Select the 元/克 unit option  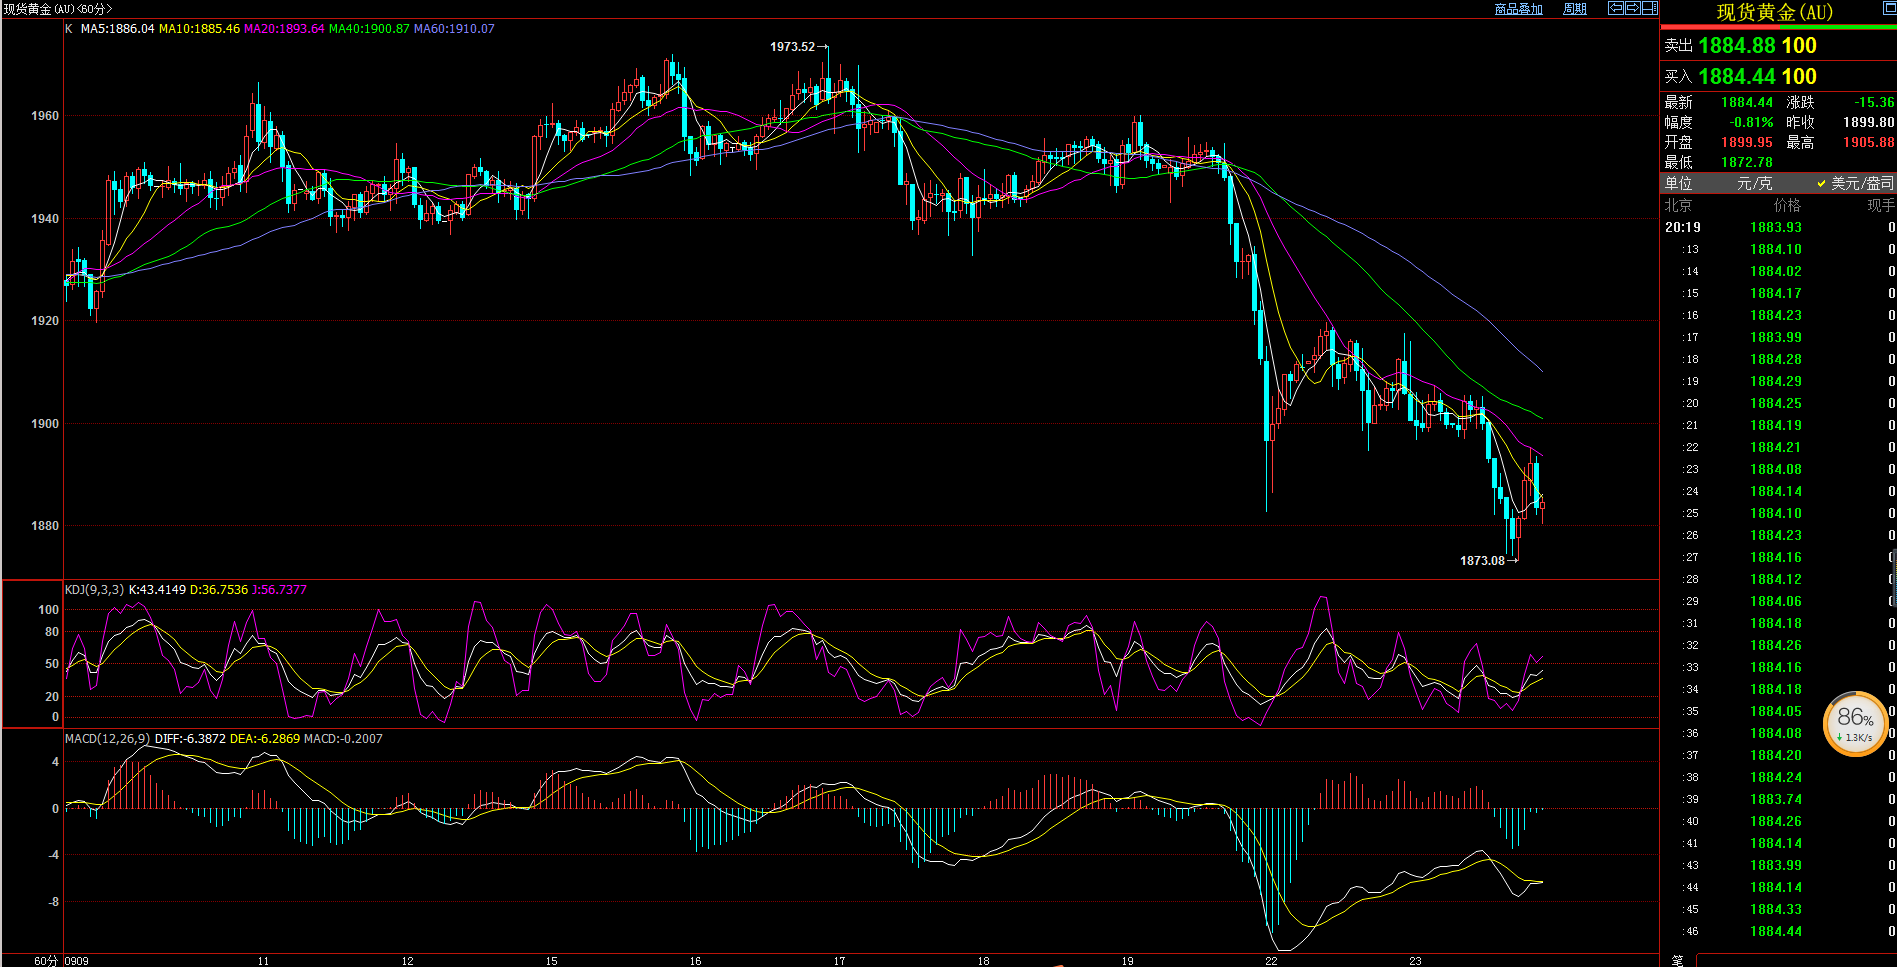click(x=1754, y=183)
